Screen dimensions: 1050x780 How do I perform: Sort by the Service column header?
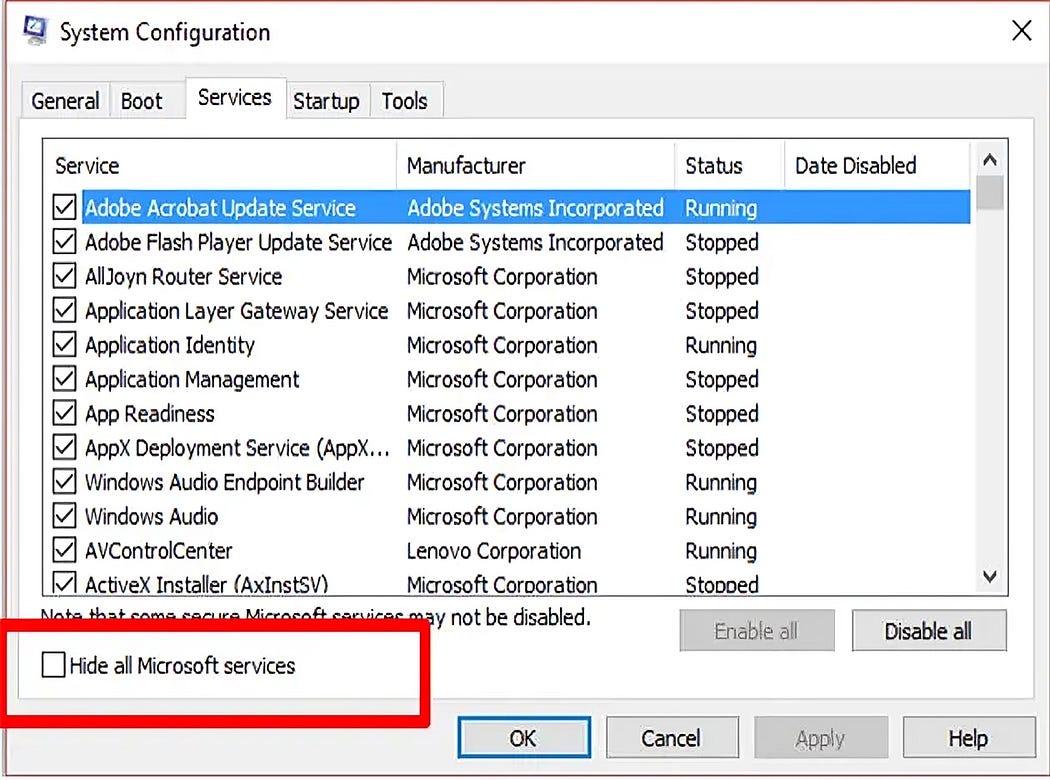point(220,165)
